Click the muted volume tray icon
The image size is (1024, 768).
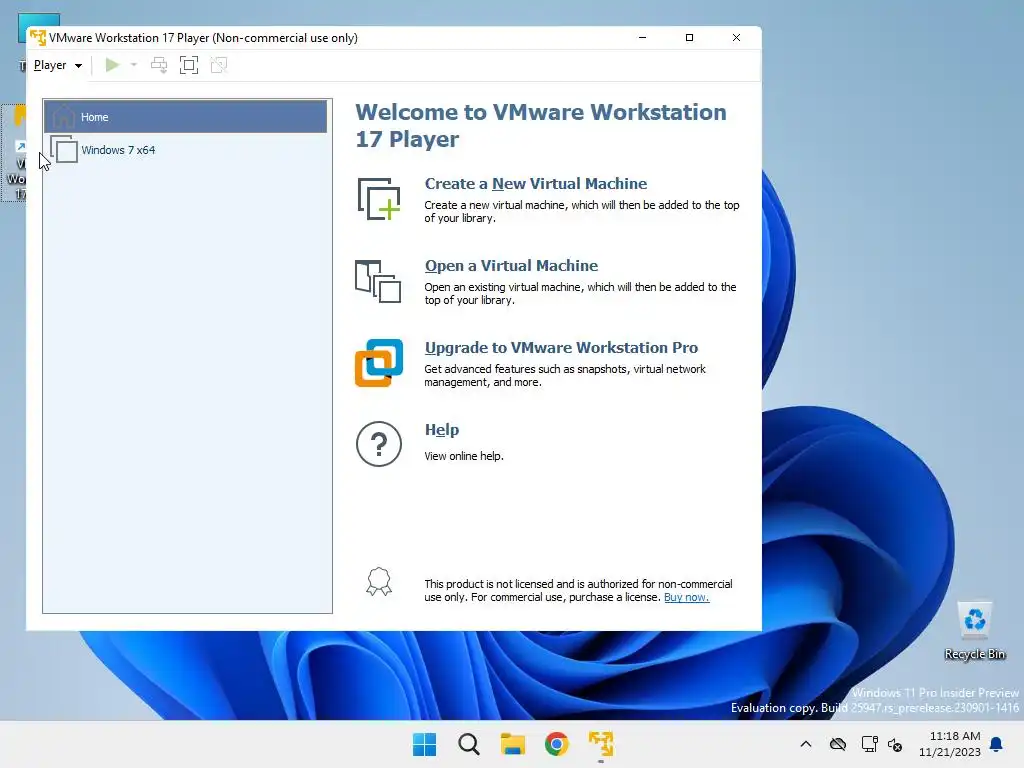(895, 744)
